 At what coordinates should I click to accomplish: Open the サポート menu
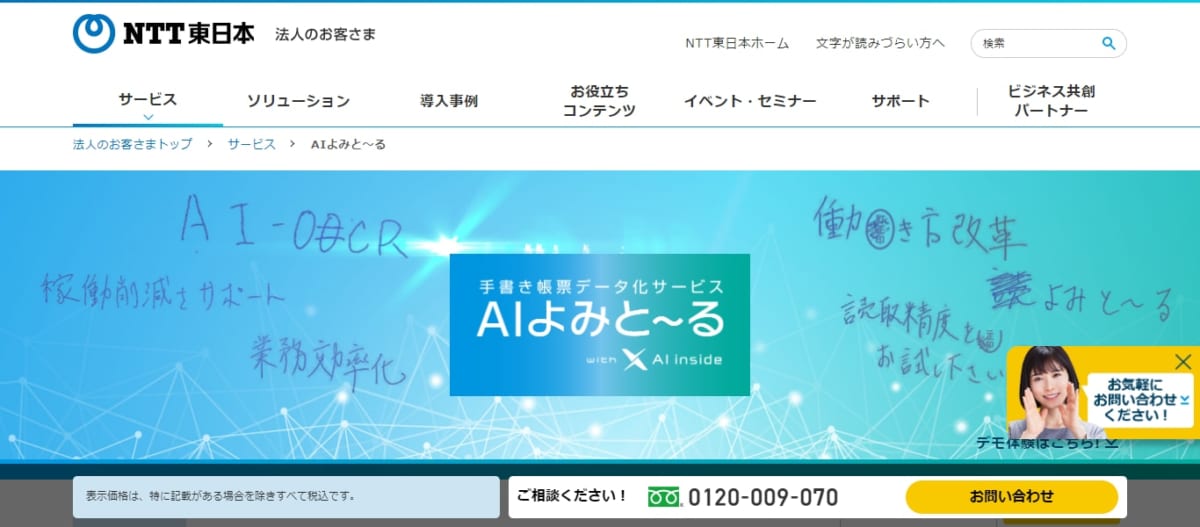900,101
